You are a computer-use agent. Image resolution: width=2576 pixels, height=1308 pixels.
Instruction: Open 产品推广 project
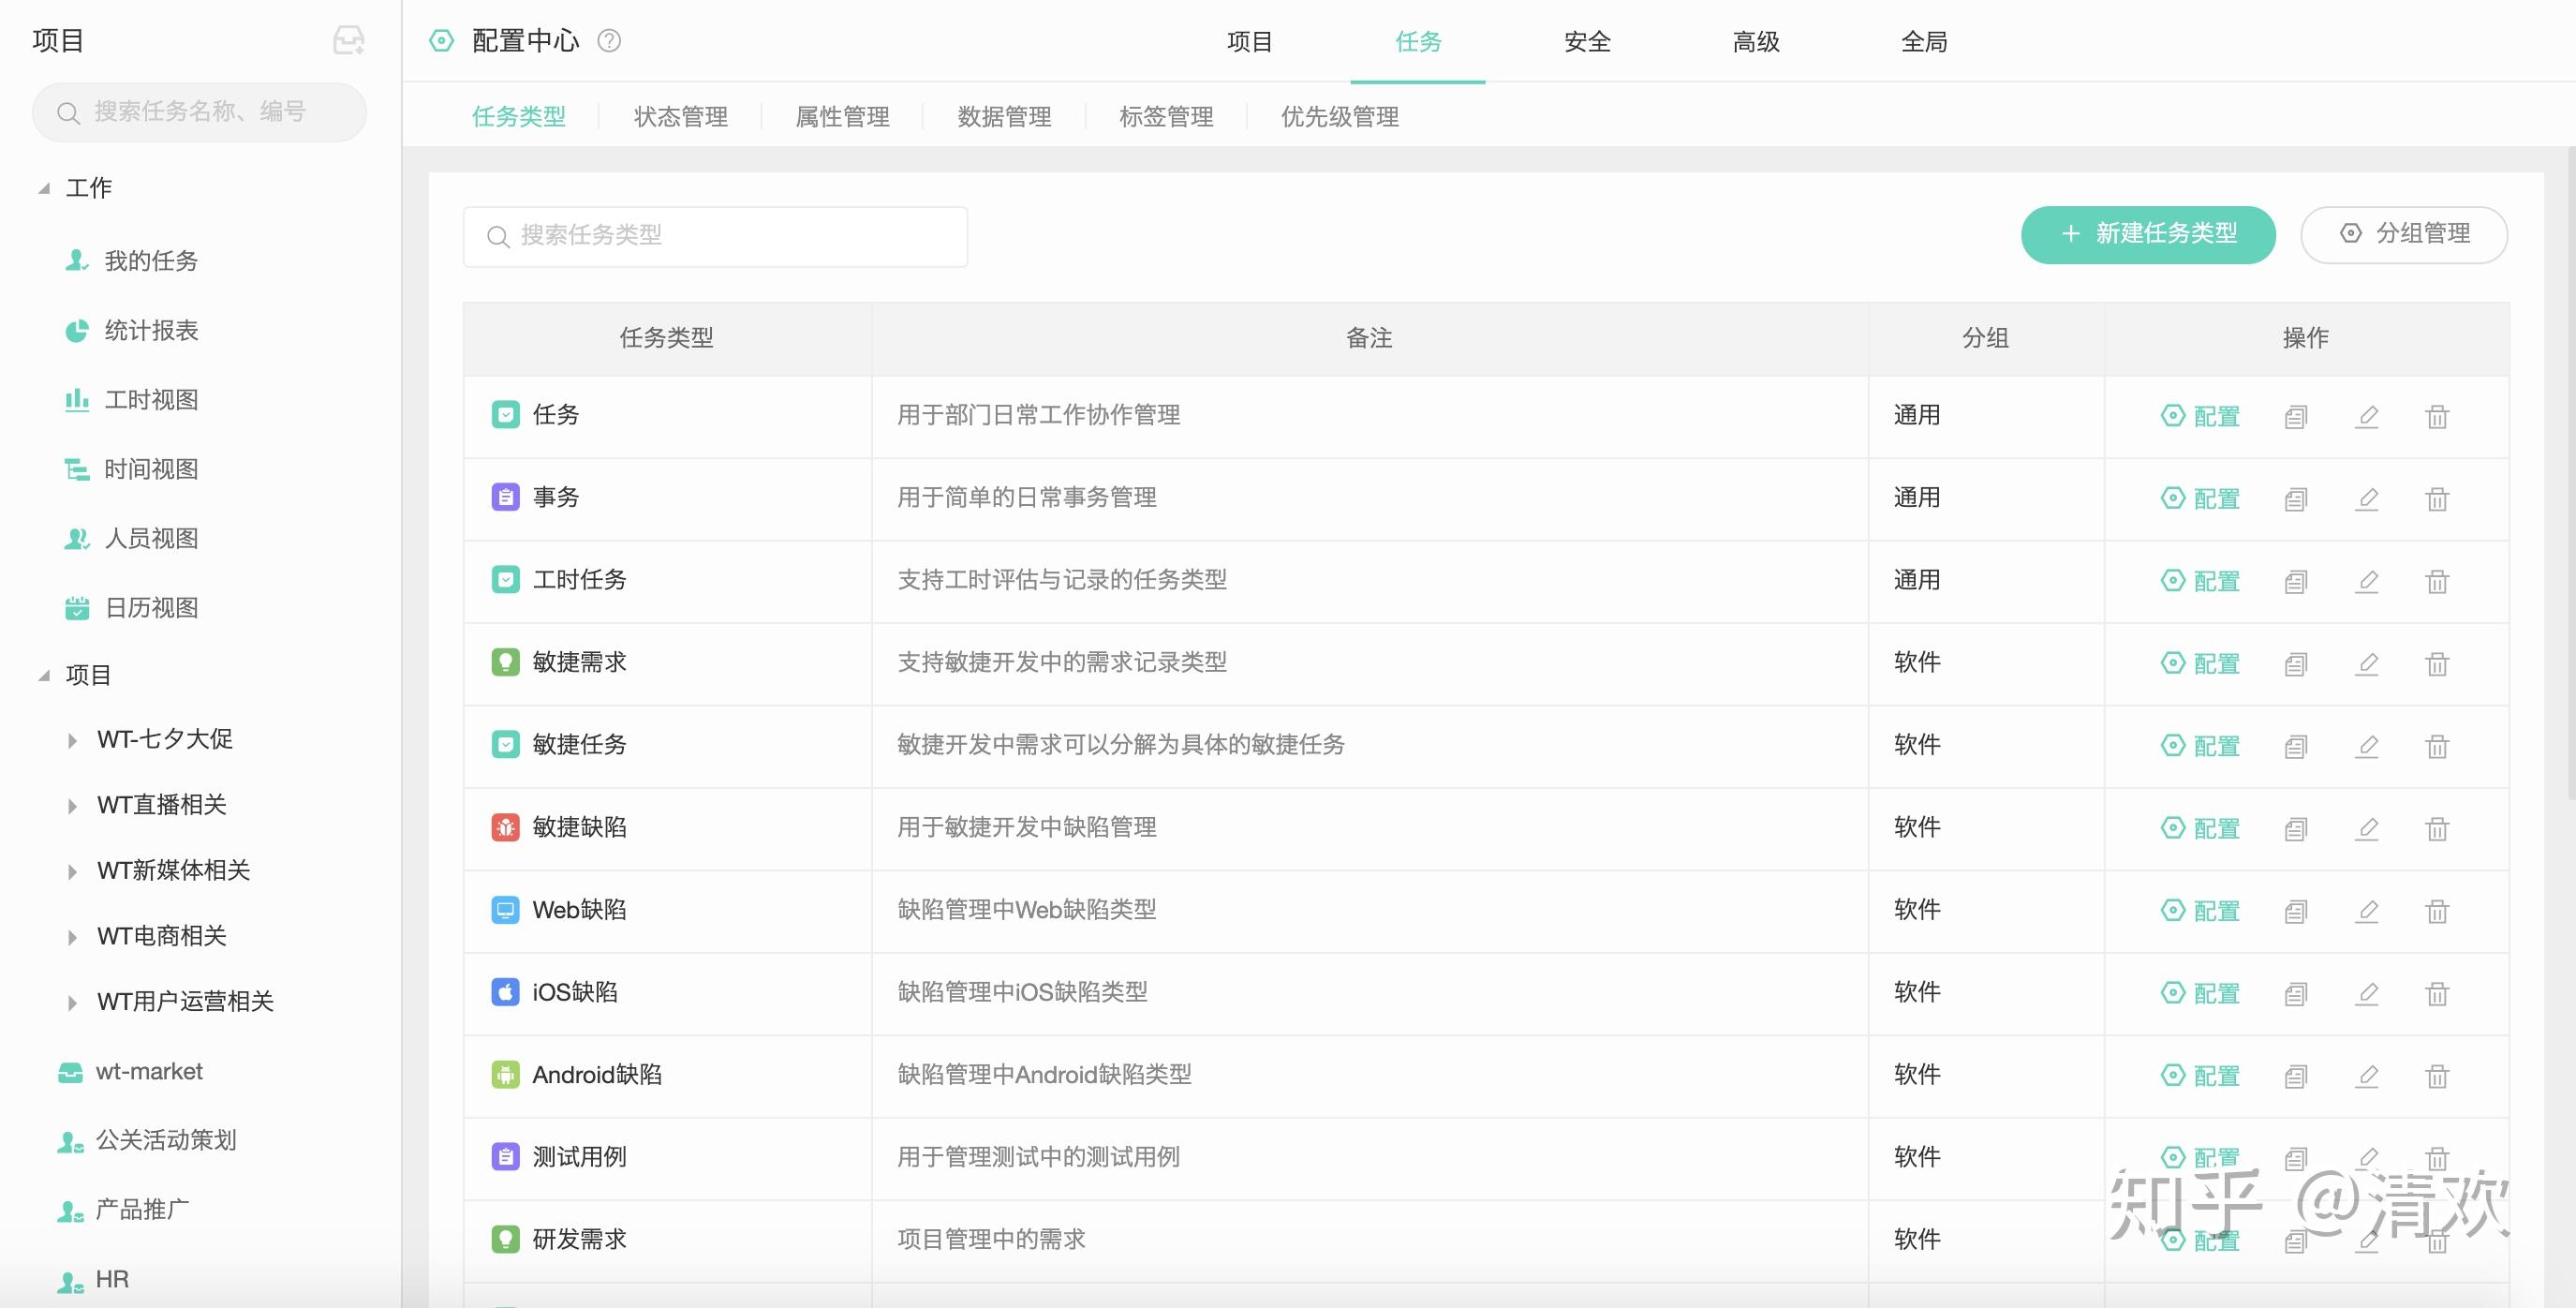[x=123, y=1210]
